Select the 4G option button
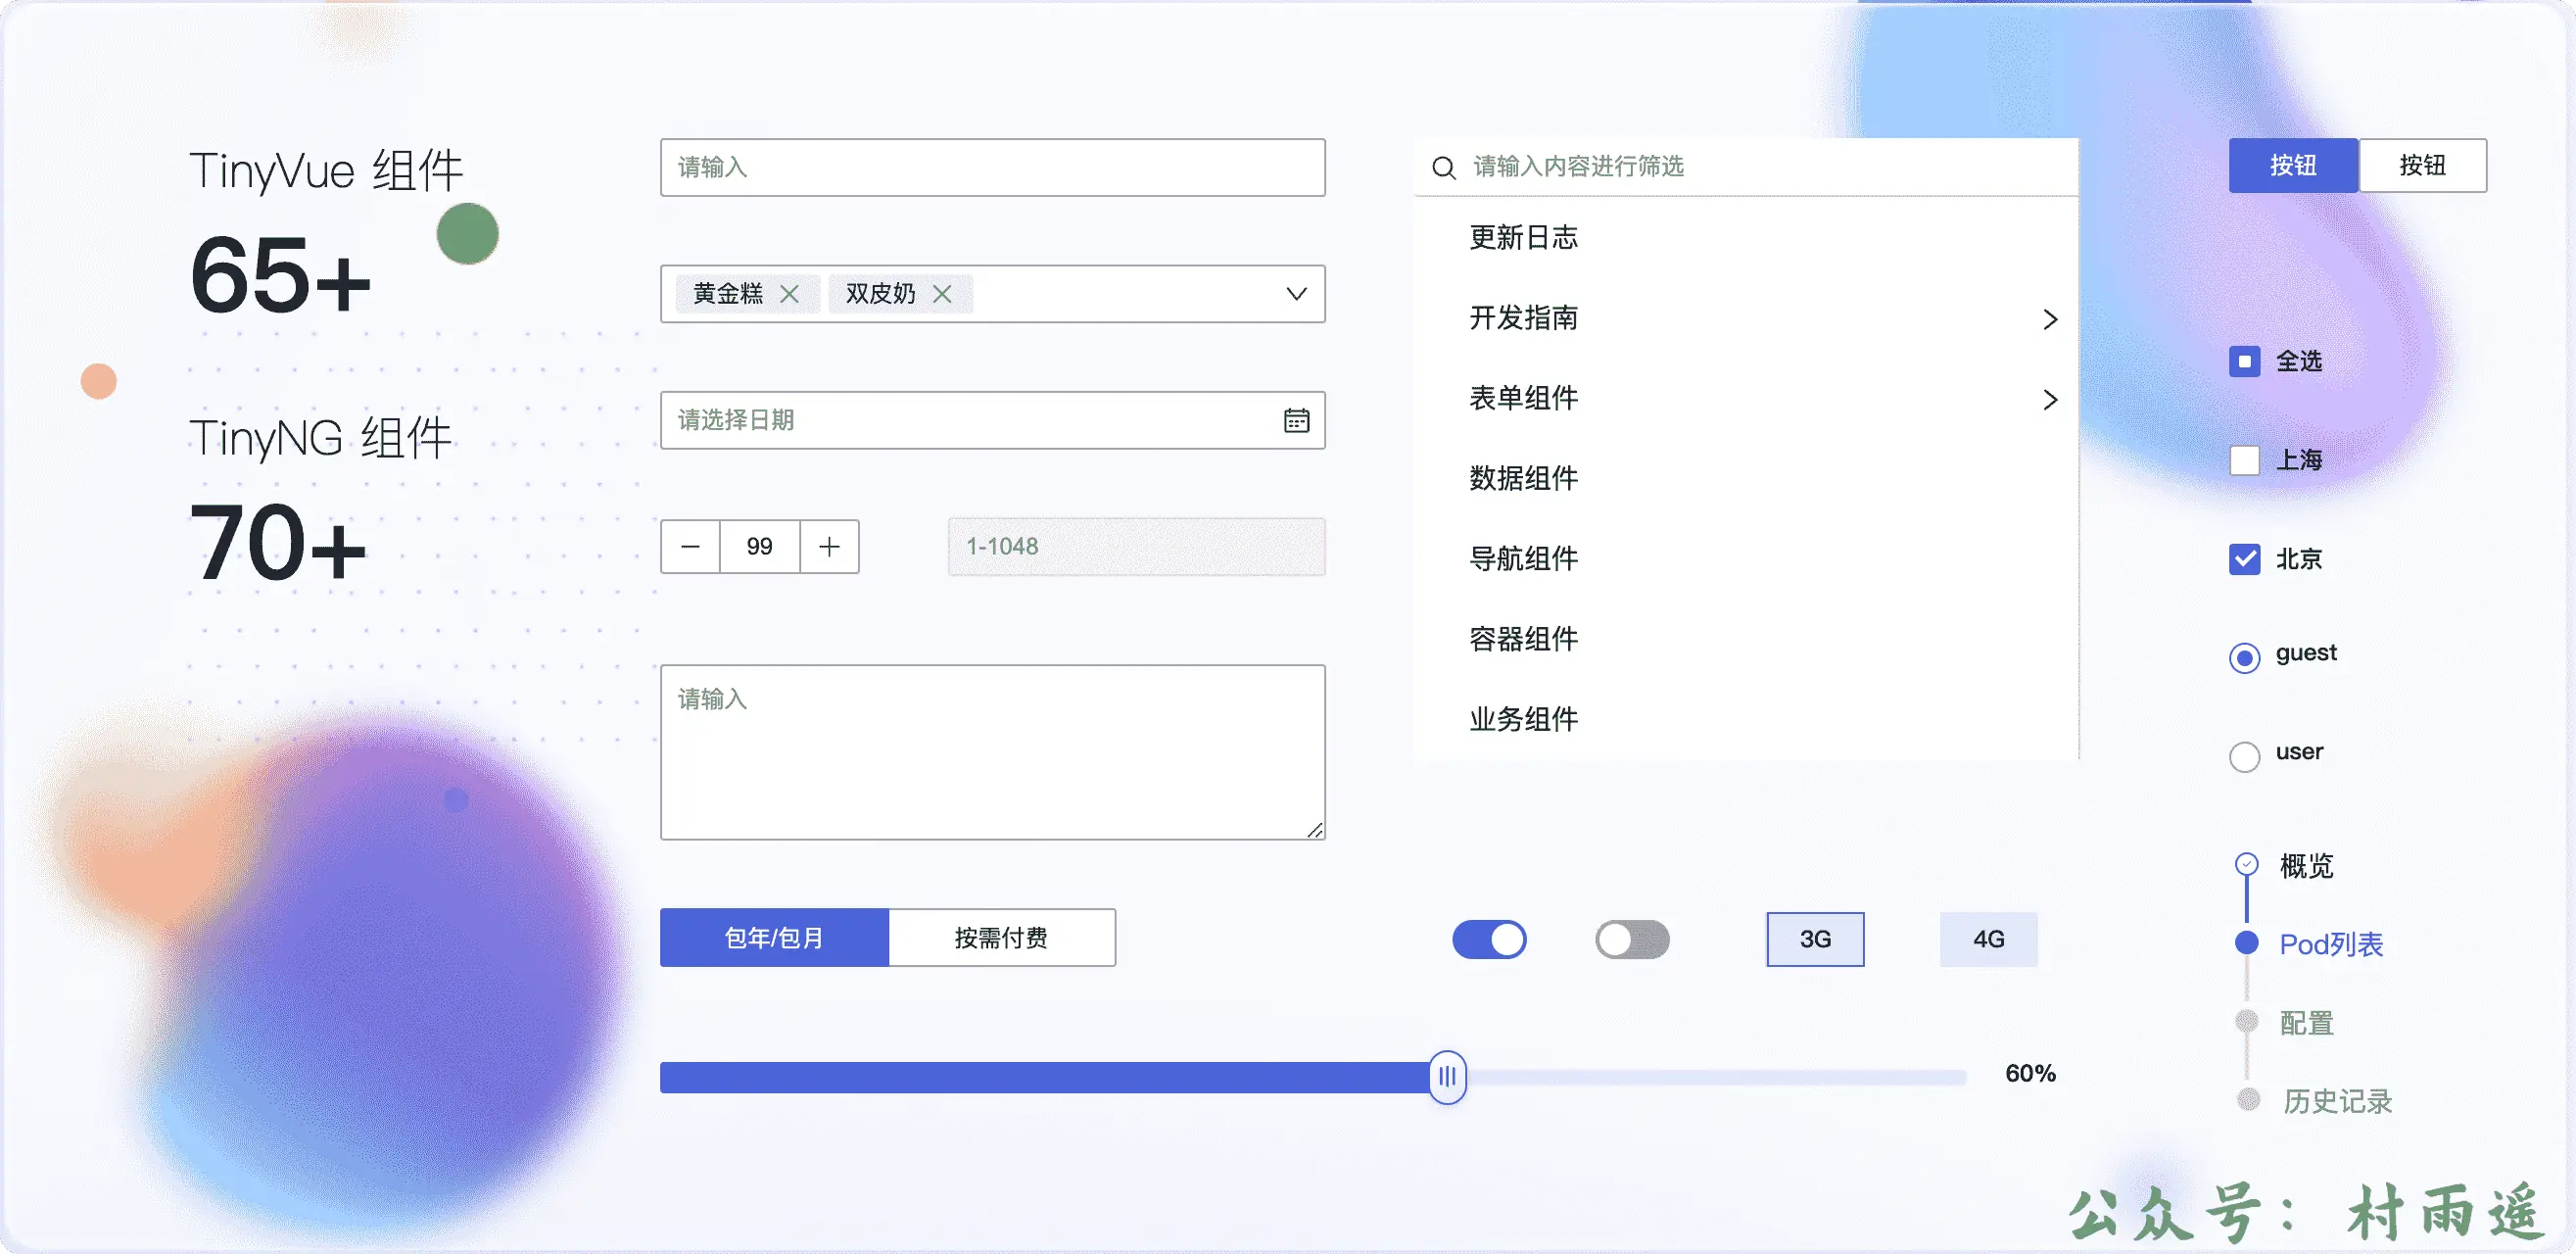Image resolution: width=2576 pixels, height=1254 pixels. coord(1988,939)
